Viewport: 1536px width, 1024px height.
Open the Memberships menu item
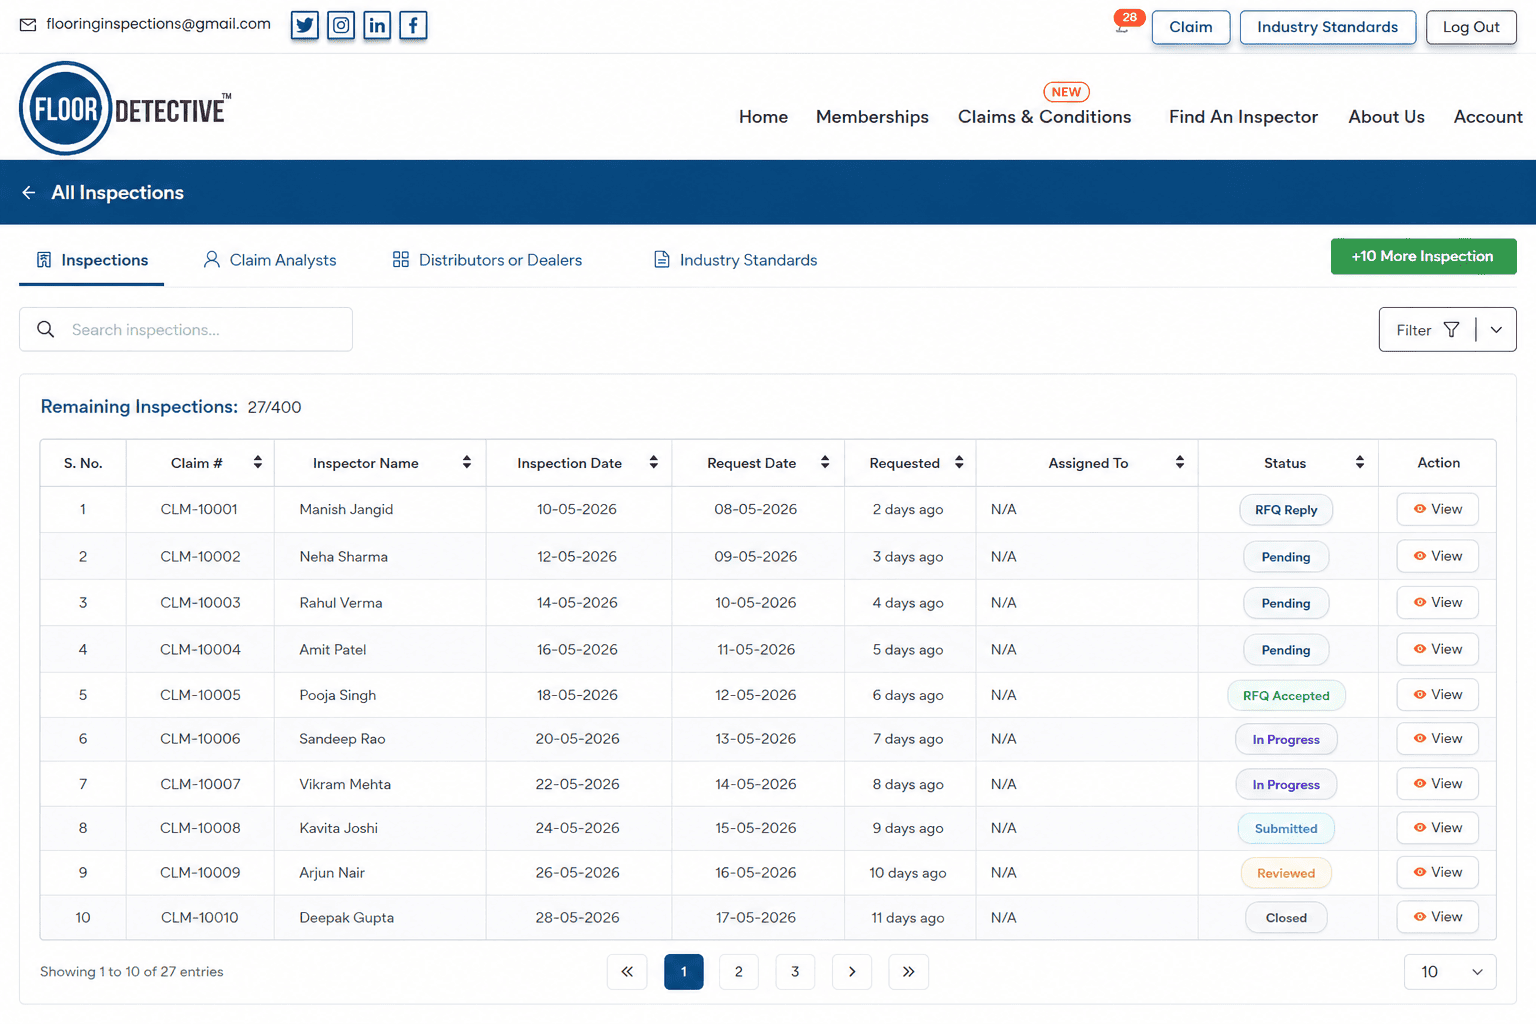(x=872, y=117)
